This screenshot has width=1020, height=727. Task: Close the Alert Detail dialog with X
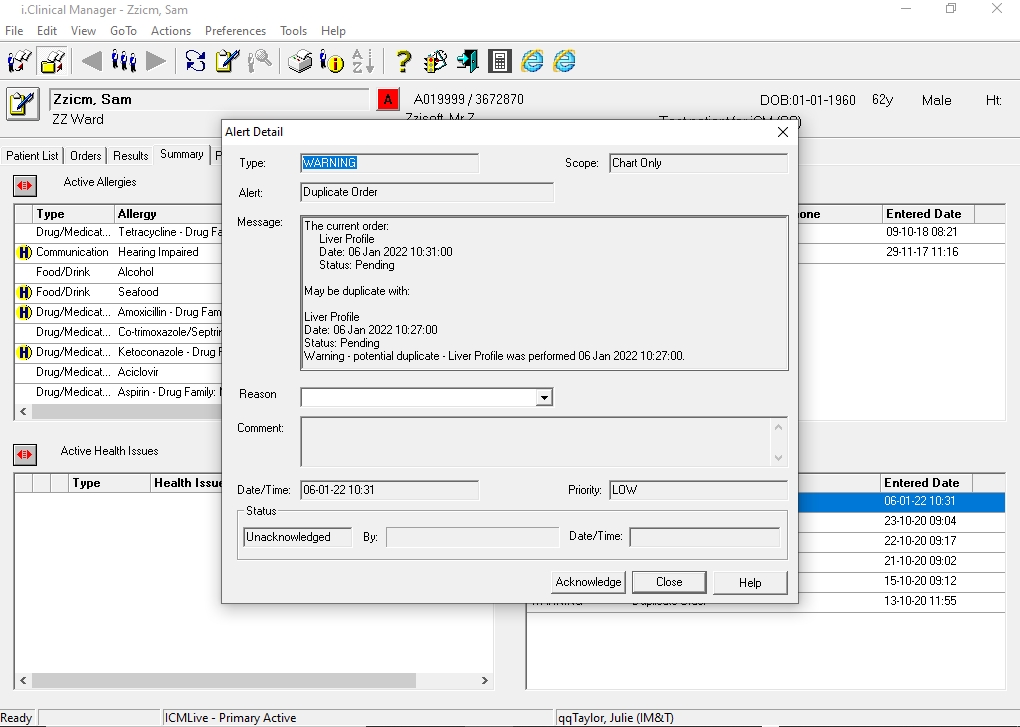coord(783,132)
